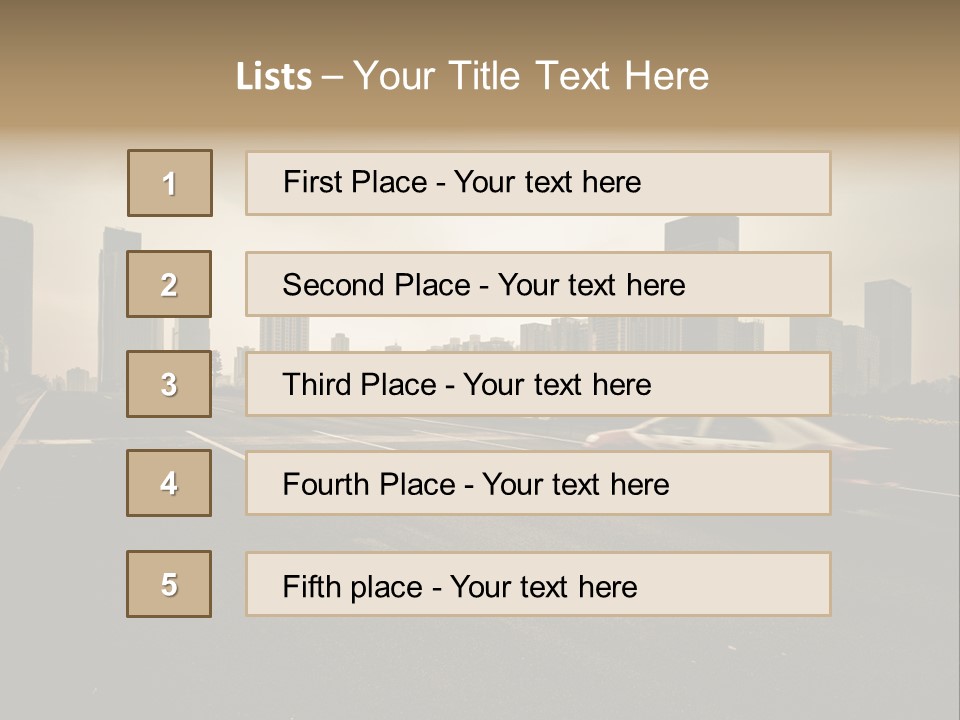This screenshot has height=720, width=960.
Task: Click the leftmost skyscraper in the background
Action: point(15,300)
